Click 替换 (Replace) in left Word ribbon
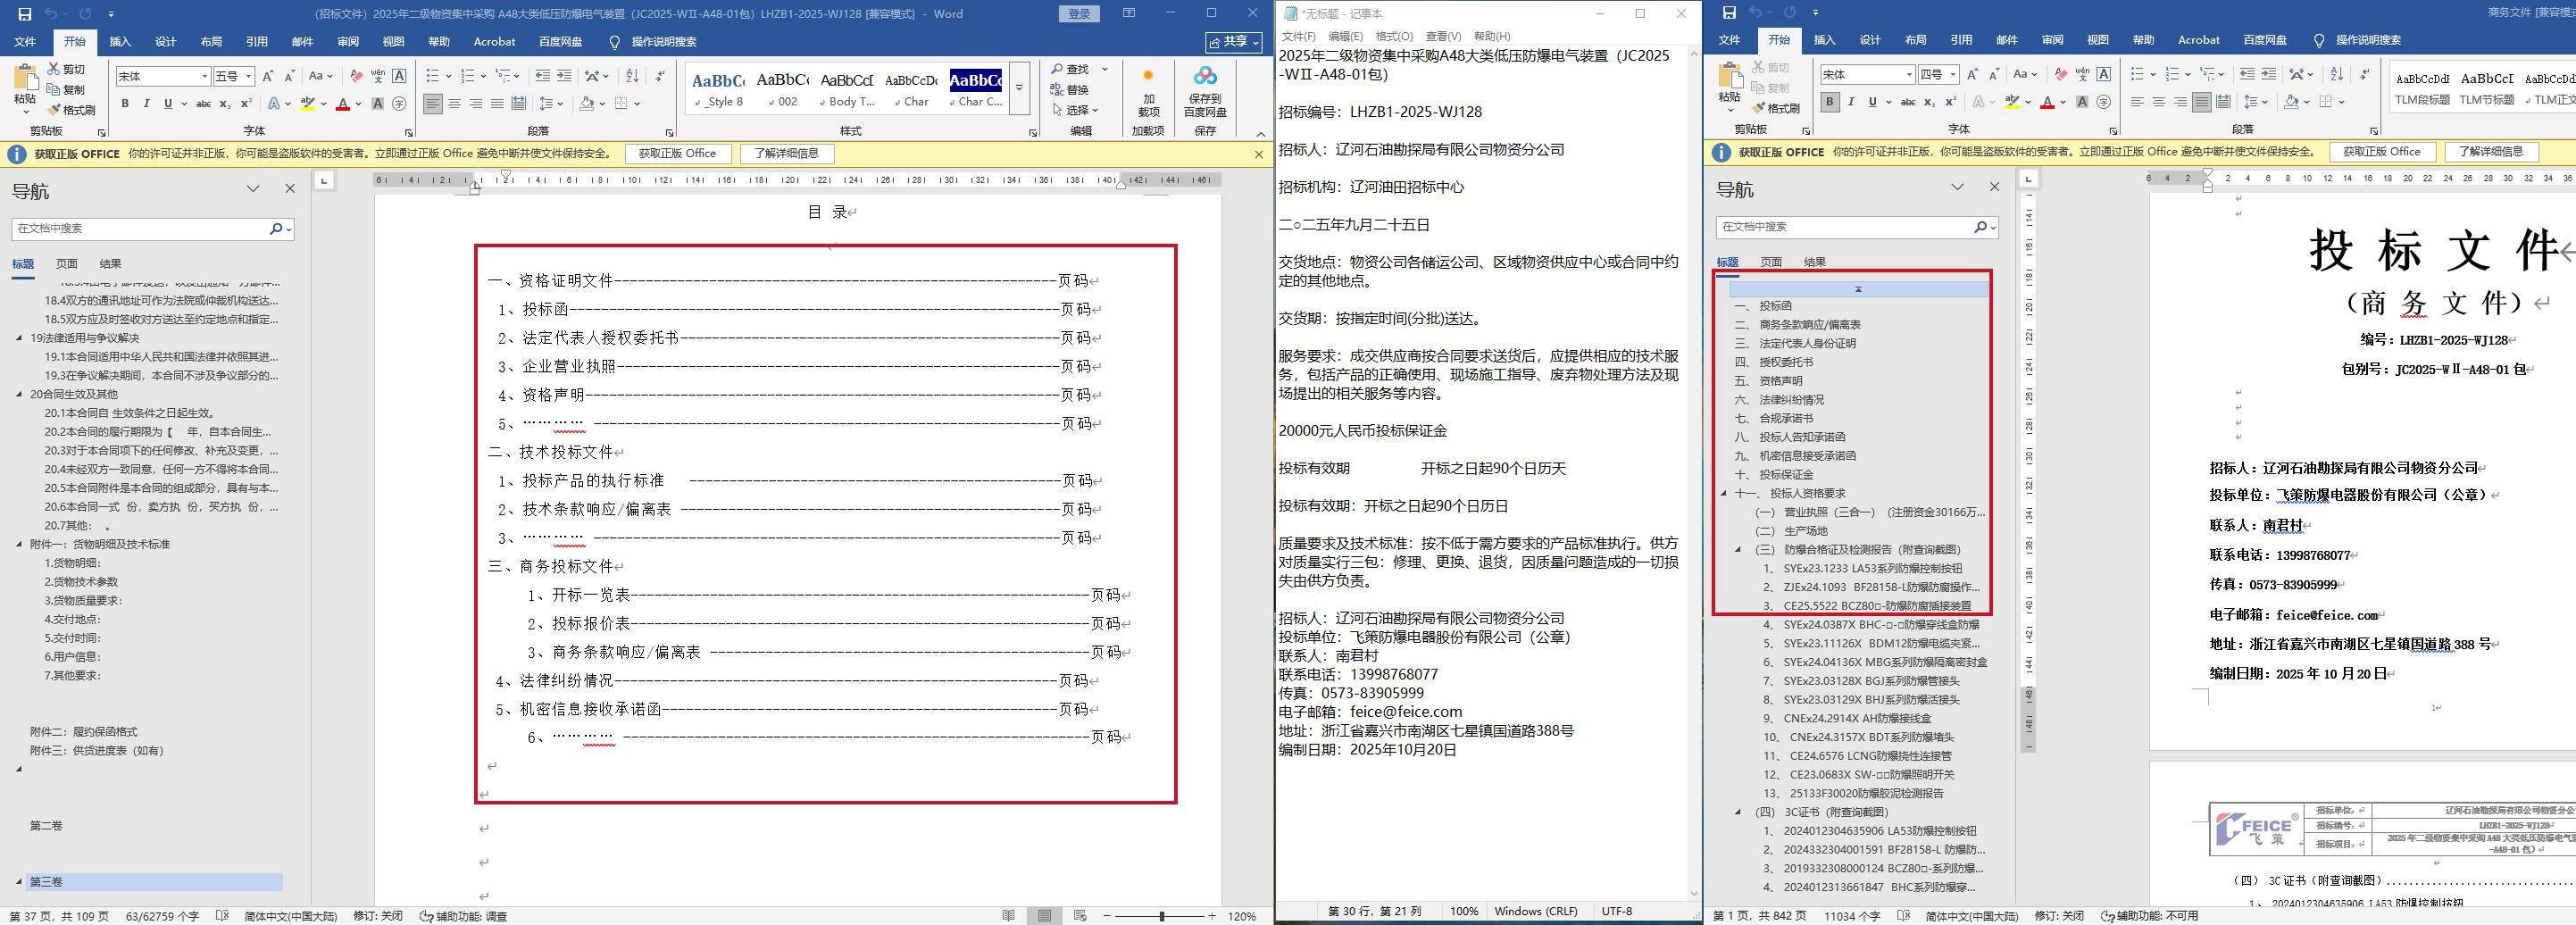The image size is (2576, 925). pyautogui.click(x=1070, y=89)
